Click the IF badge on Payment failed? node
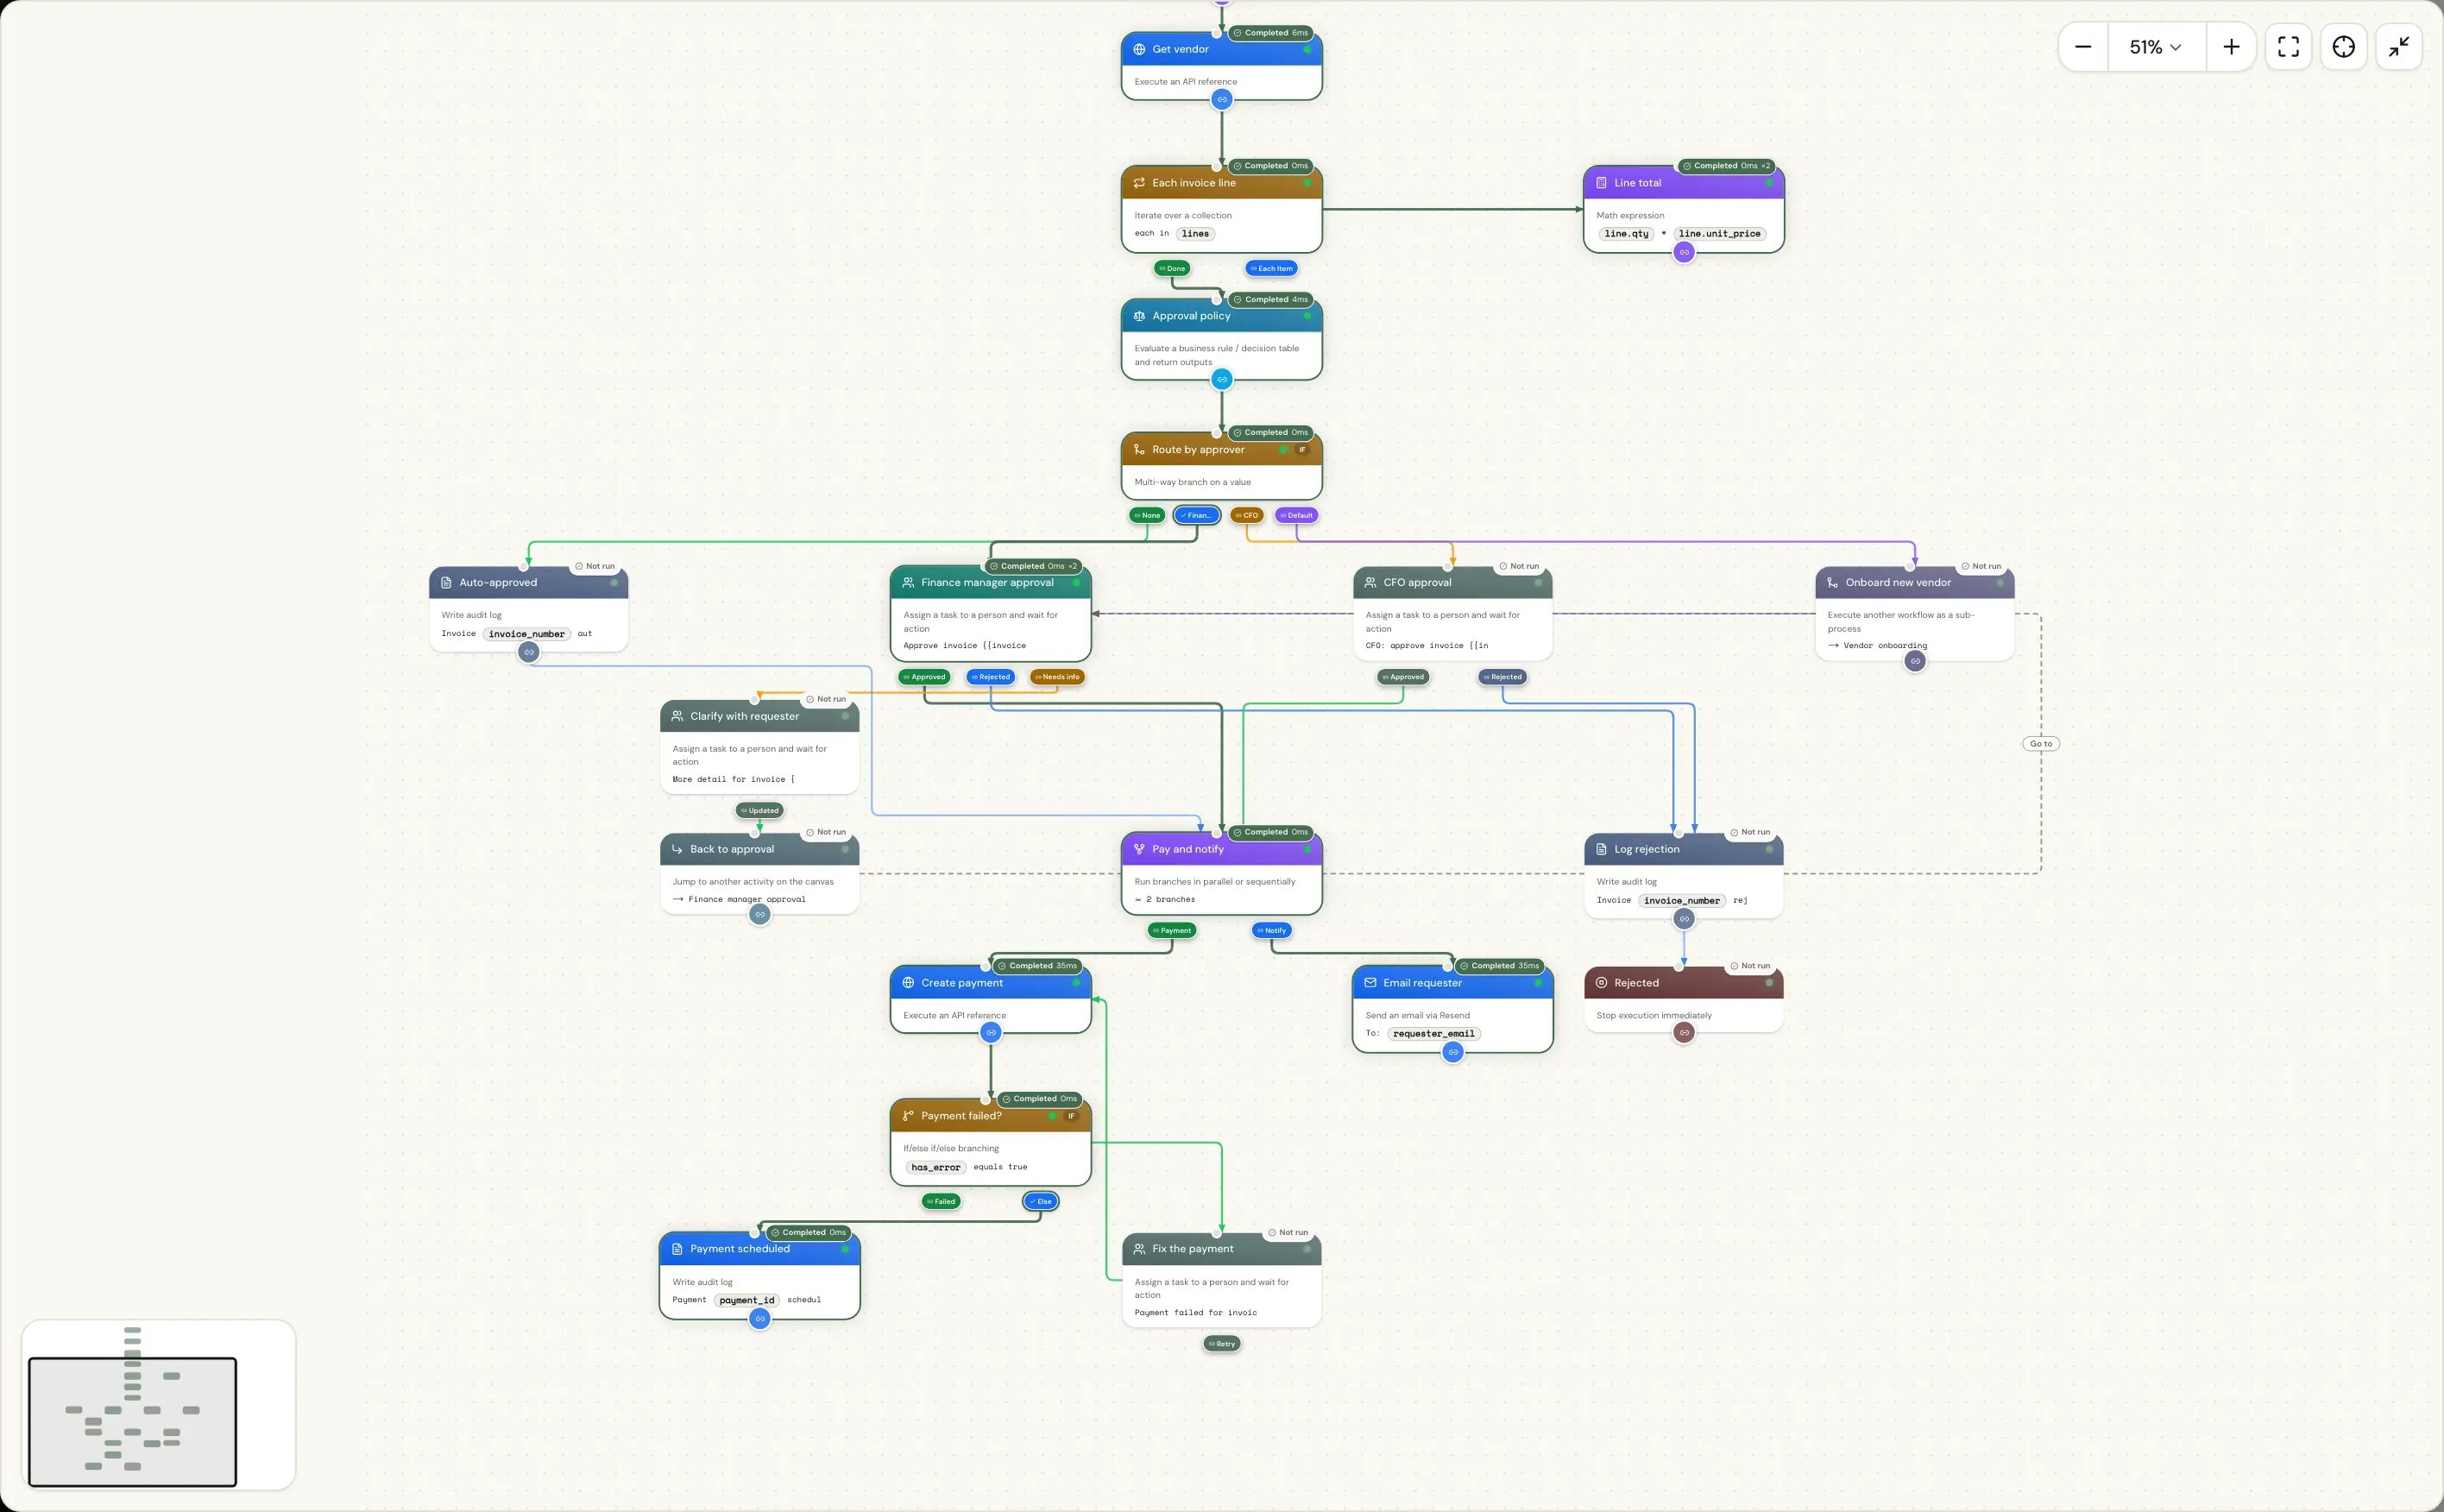The image size is (2444, 1512). (x=1071, y=1116)
